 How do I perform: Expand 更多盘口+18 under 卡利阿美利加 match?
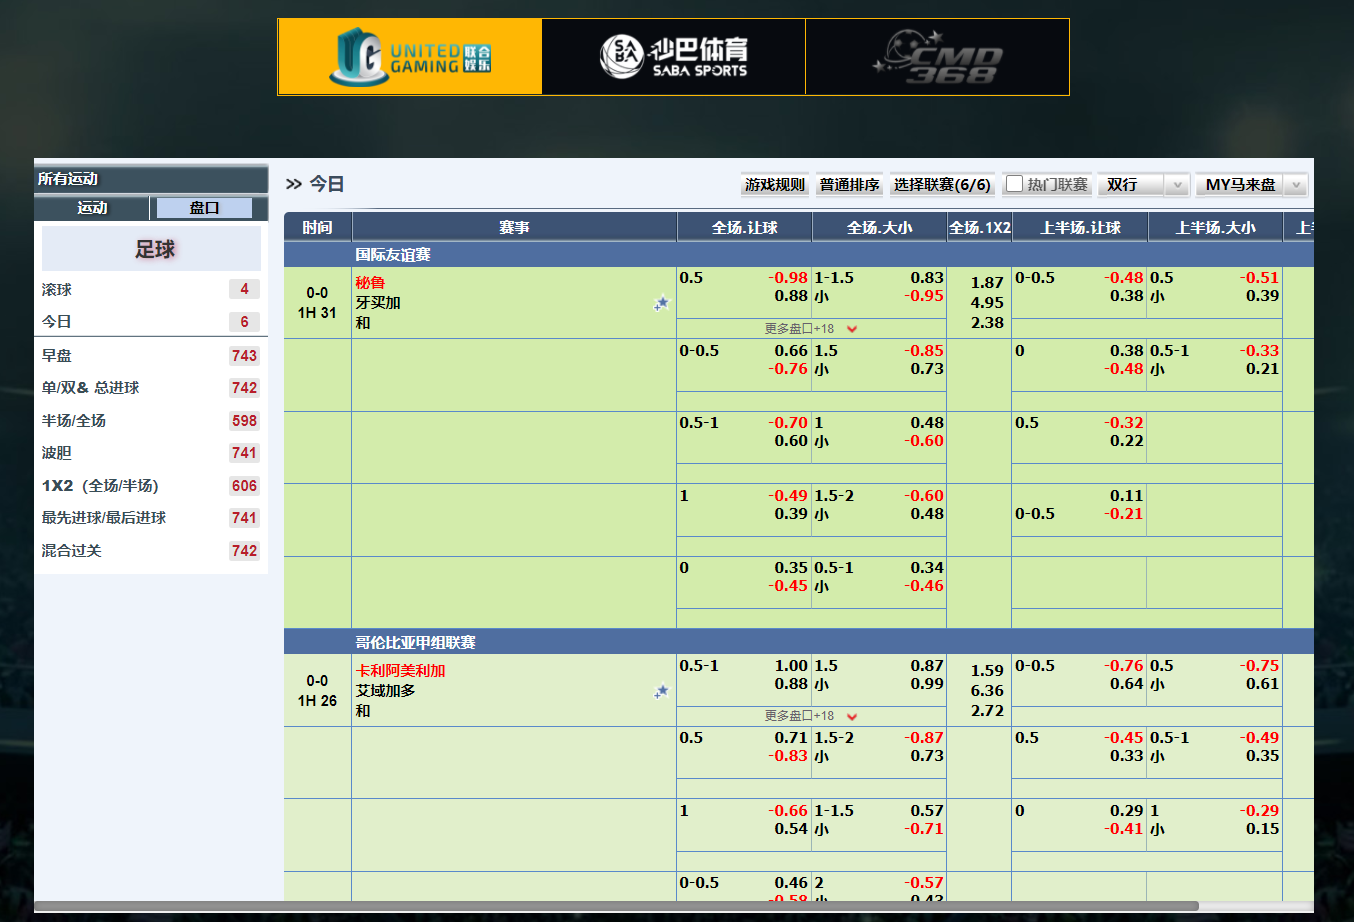pyautogui.click(x=810, y=716)
